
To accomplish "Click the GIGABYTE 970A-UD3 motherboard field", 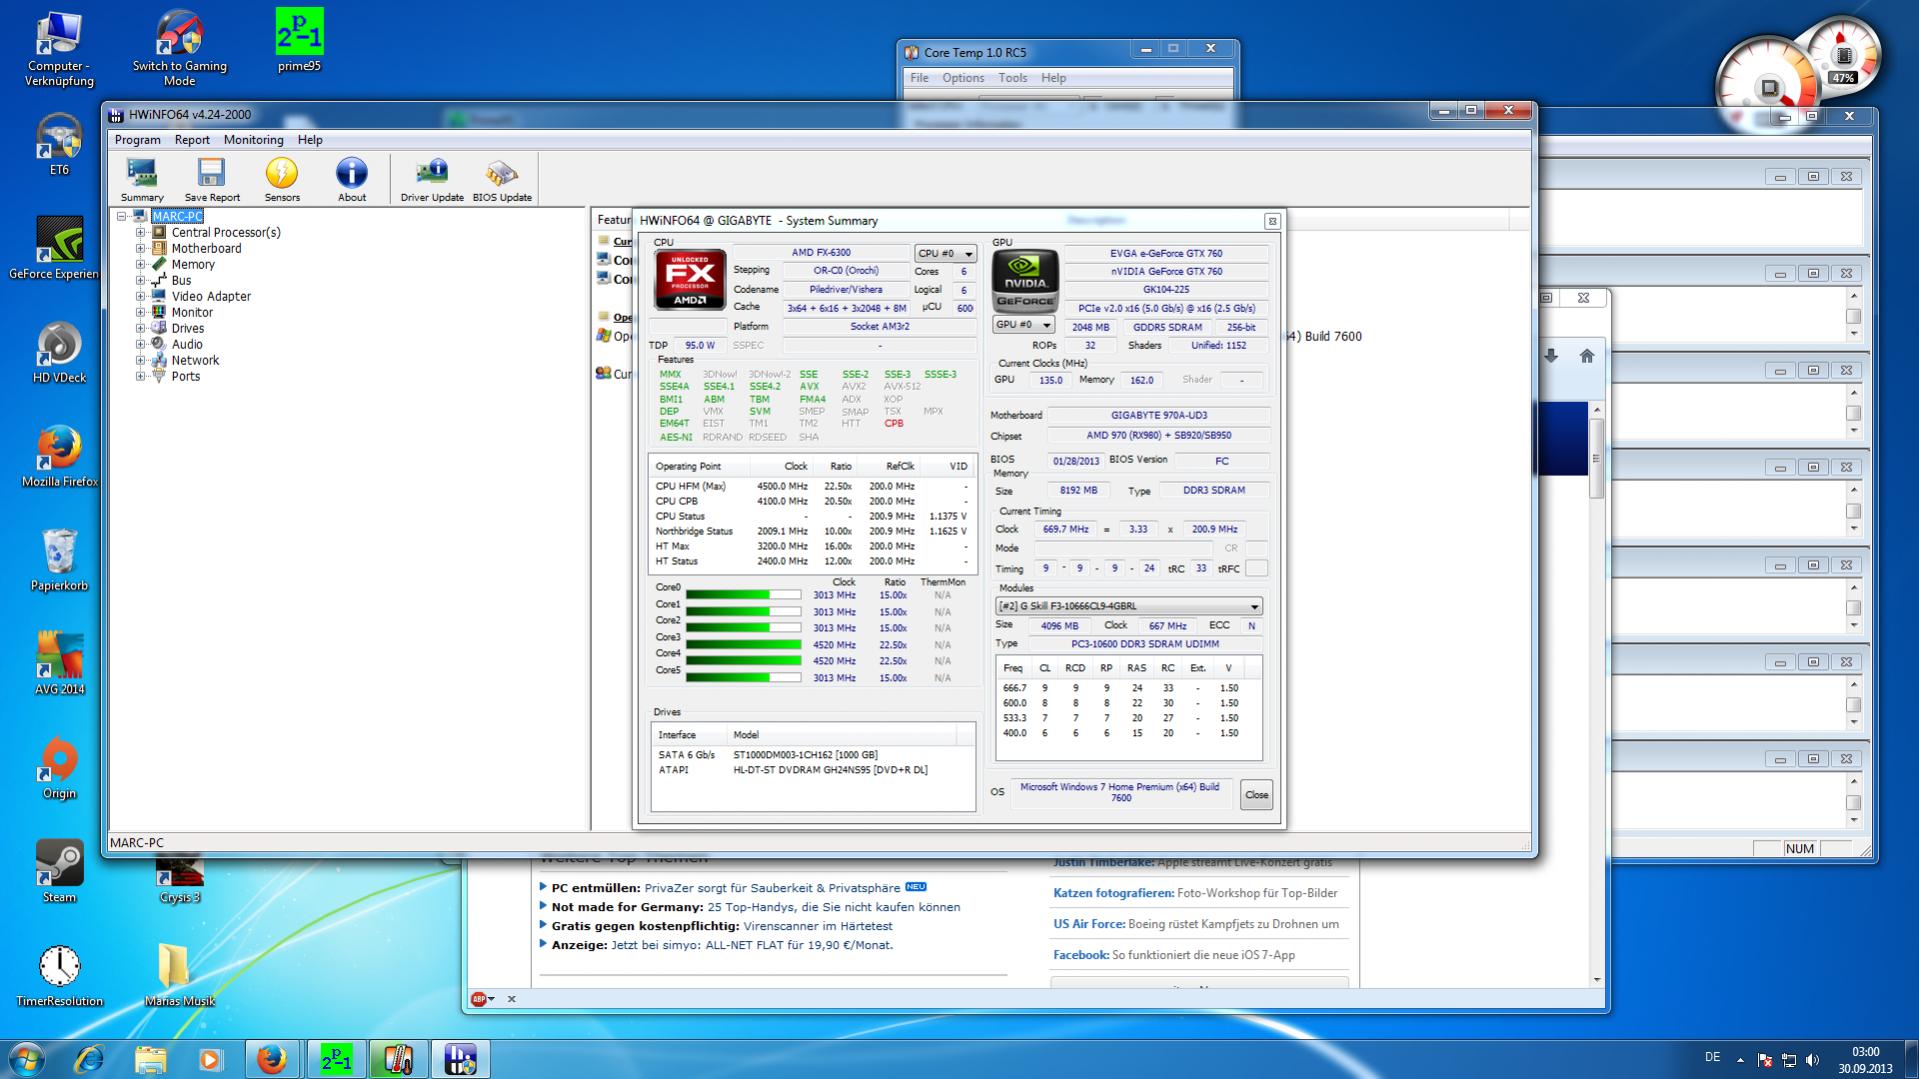I will pos(1158,415).
